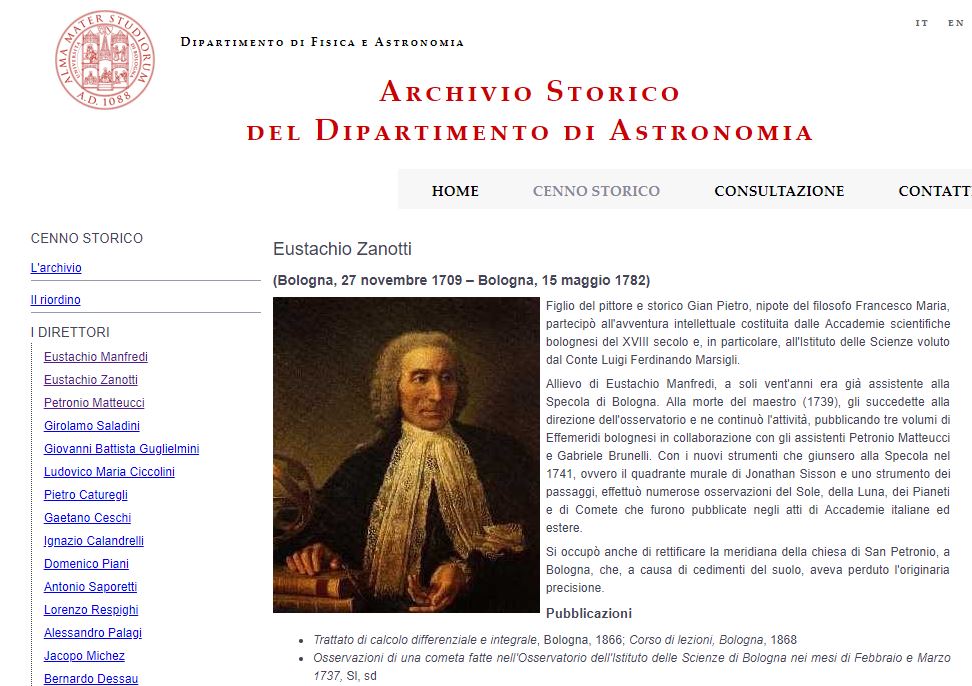Select director Giovanni Battista Guglielmini
Screen dimensions: 972x686
point(122,449)
